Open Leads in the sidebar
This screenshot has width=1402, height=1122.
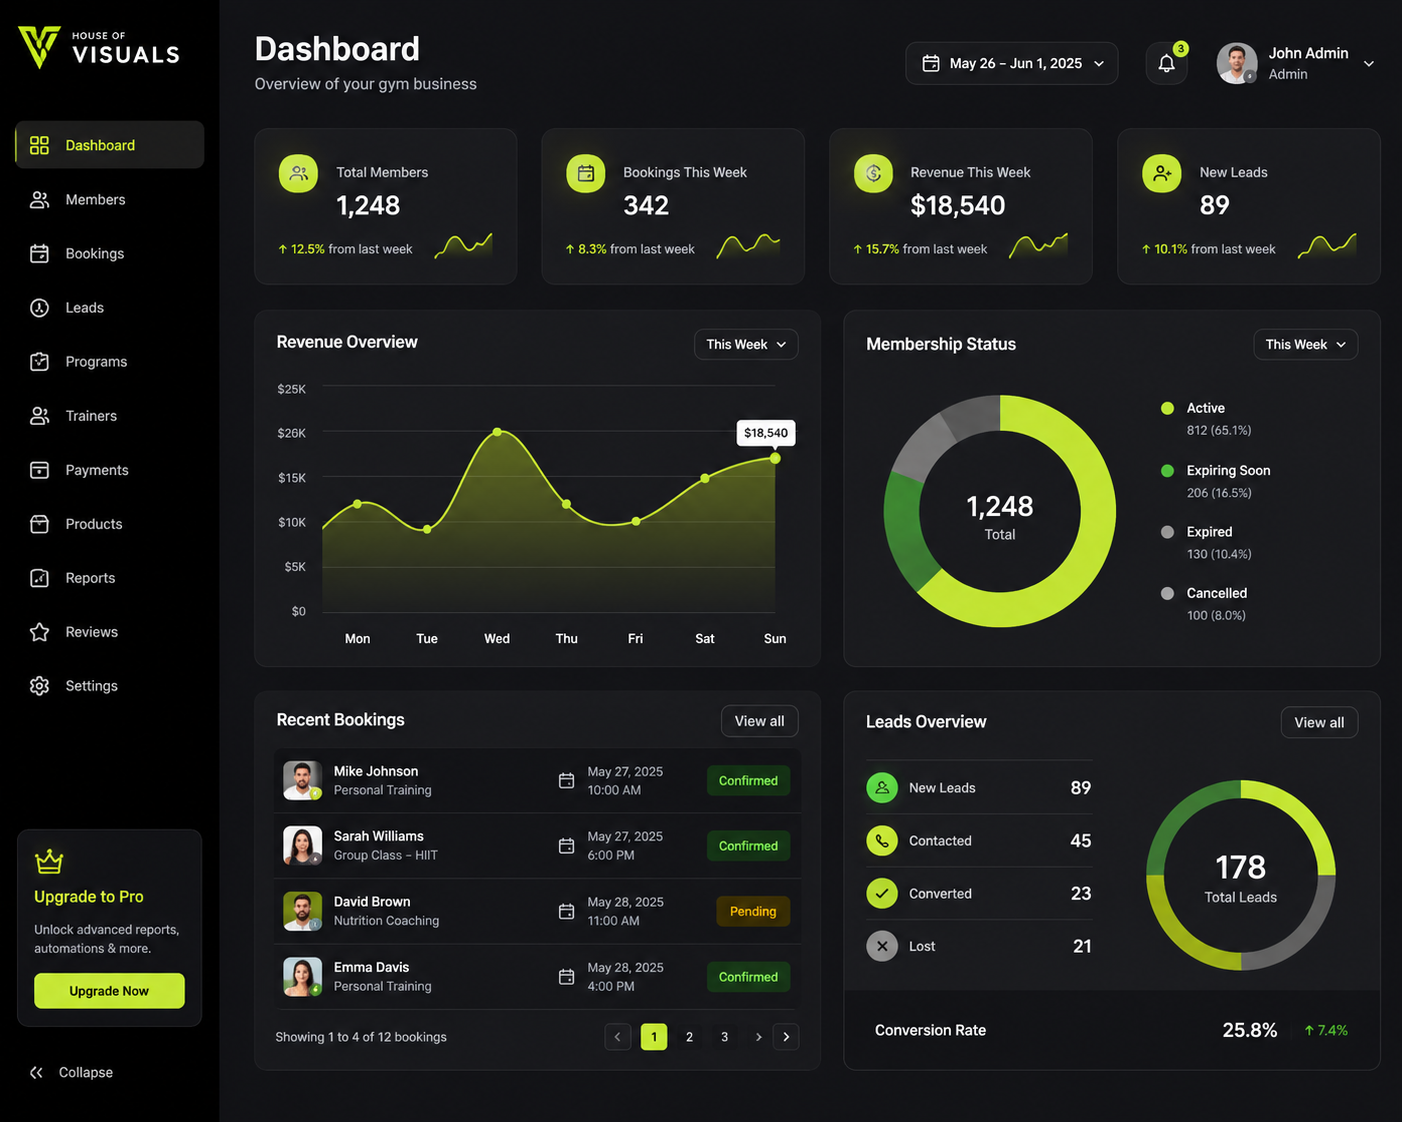[x=110, y=308]
